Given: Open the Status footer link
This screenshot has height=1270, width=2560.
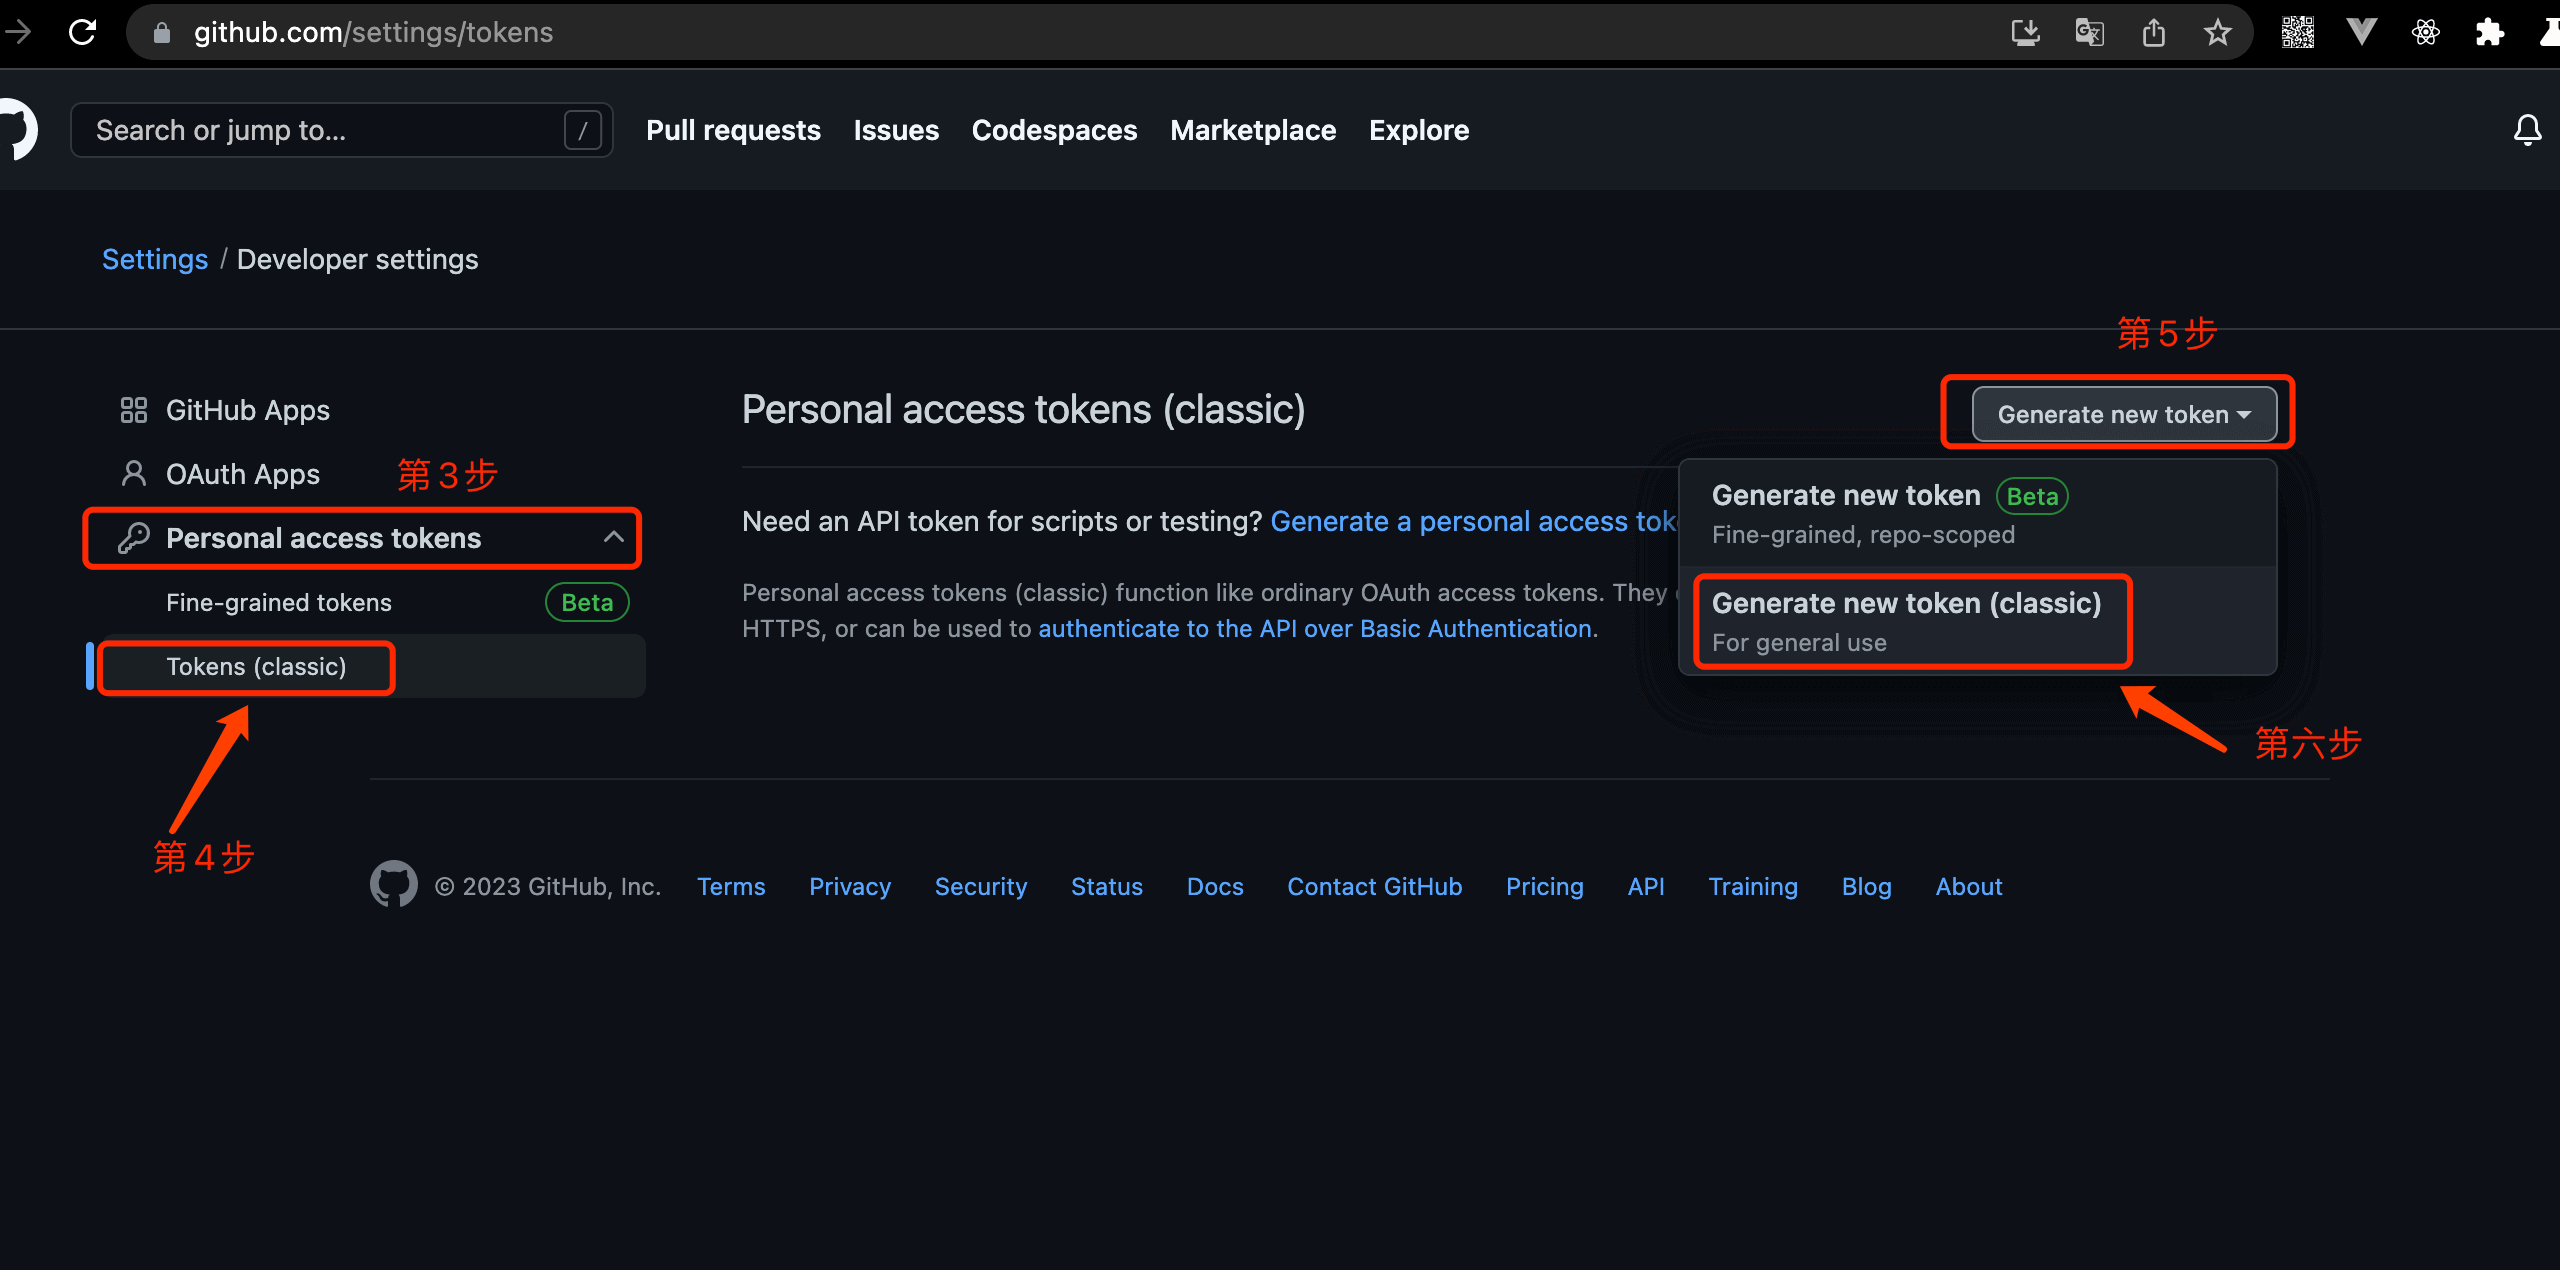Looking at the screenshot, I should [1106, 886].
